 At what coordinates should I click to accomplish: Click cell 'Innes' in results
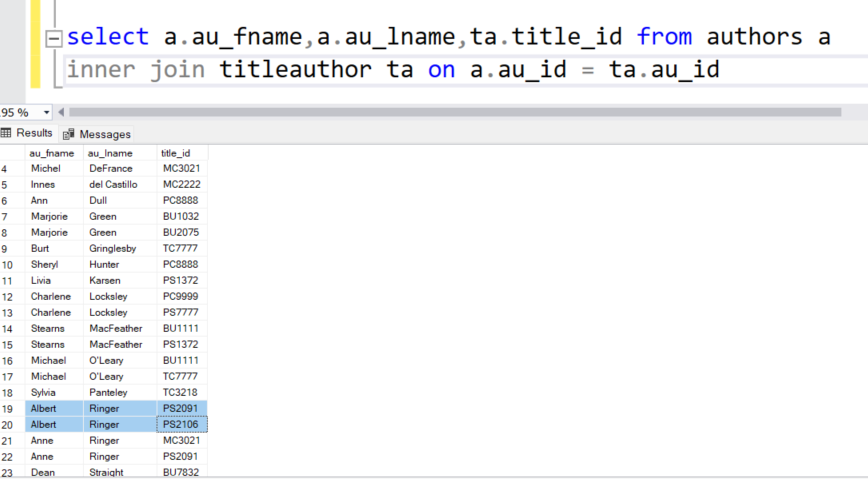click(54, 184)
